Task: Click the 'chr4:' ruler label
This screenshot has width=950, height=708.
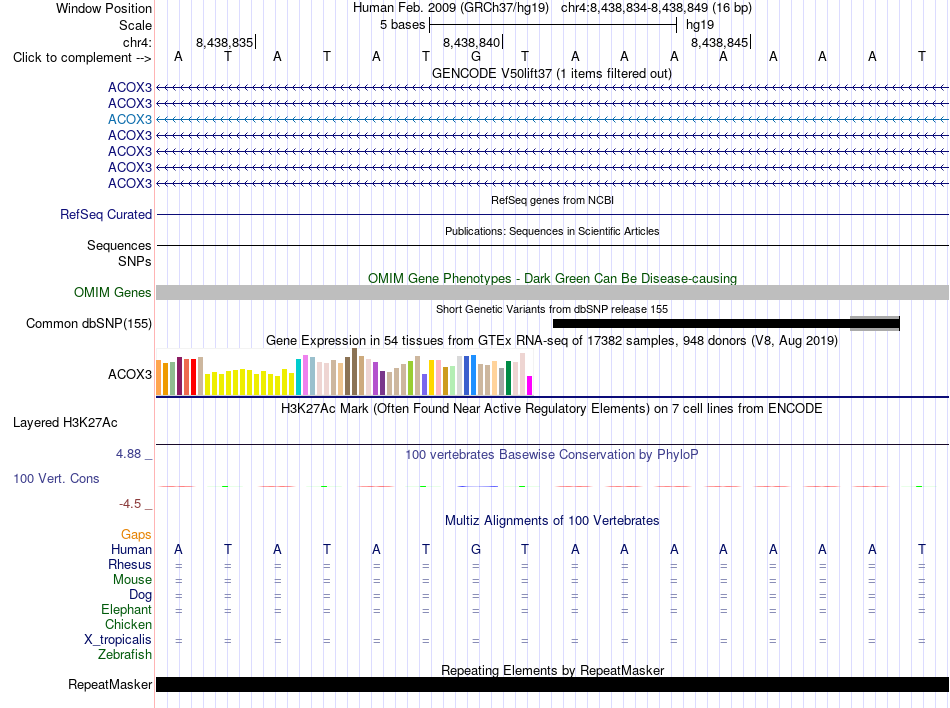Action: coord(137,42)
